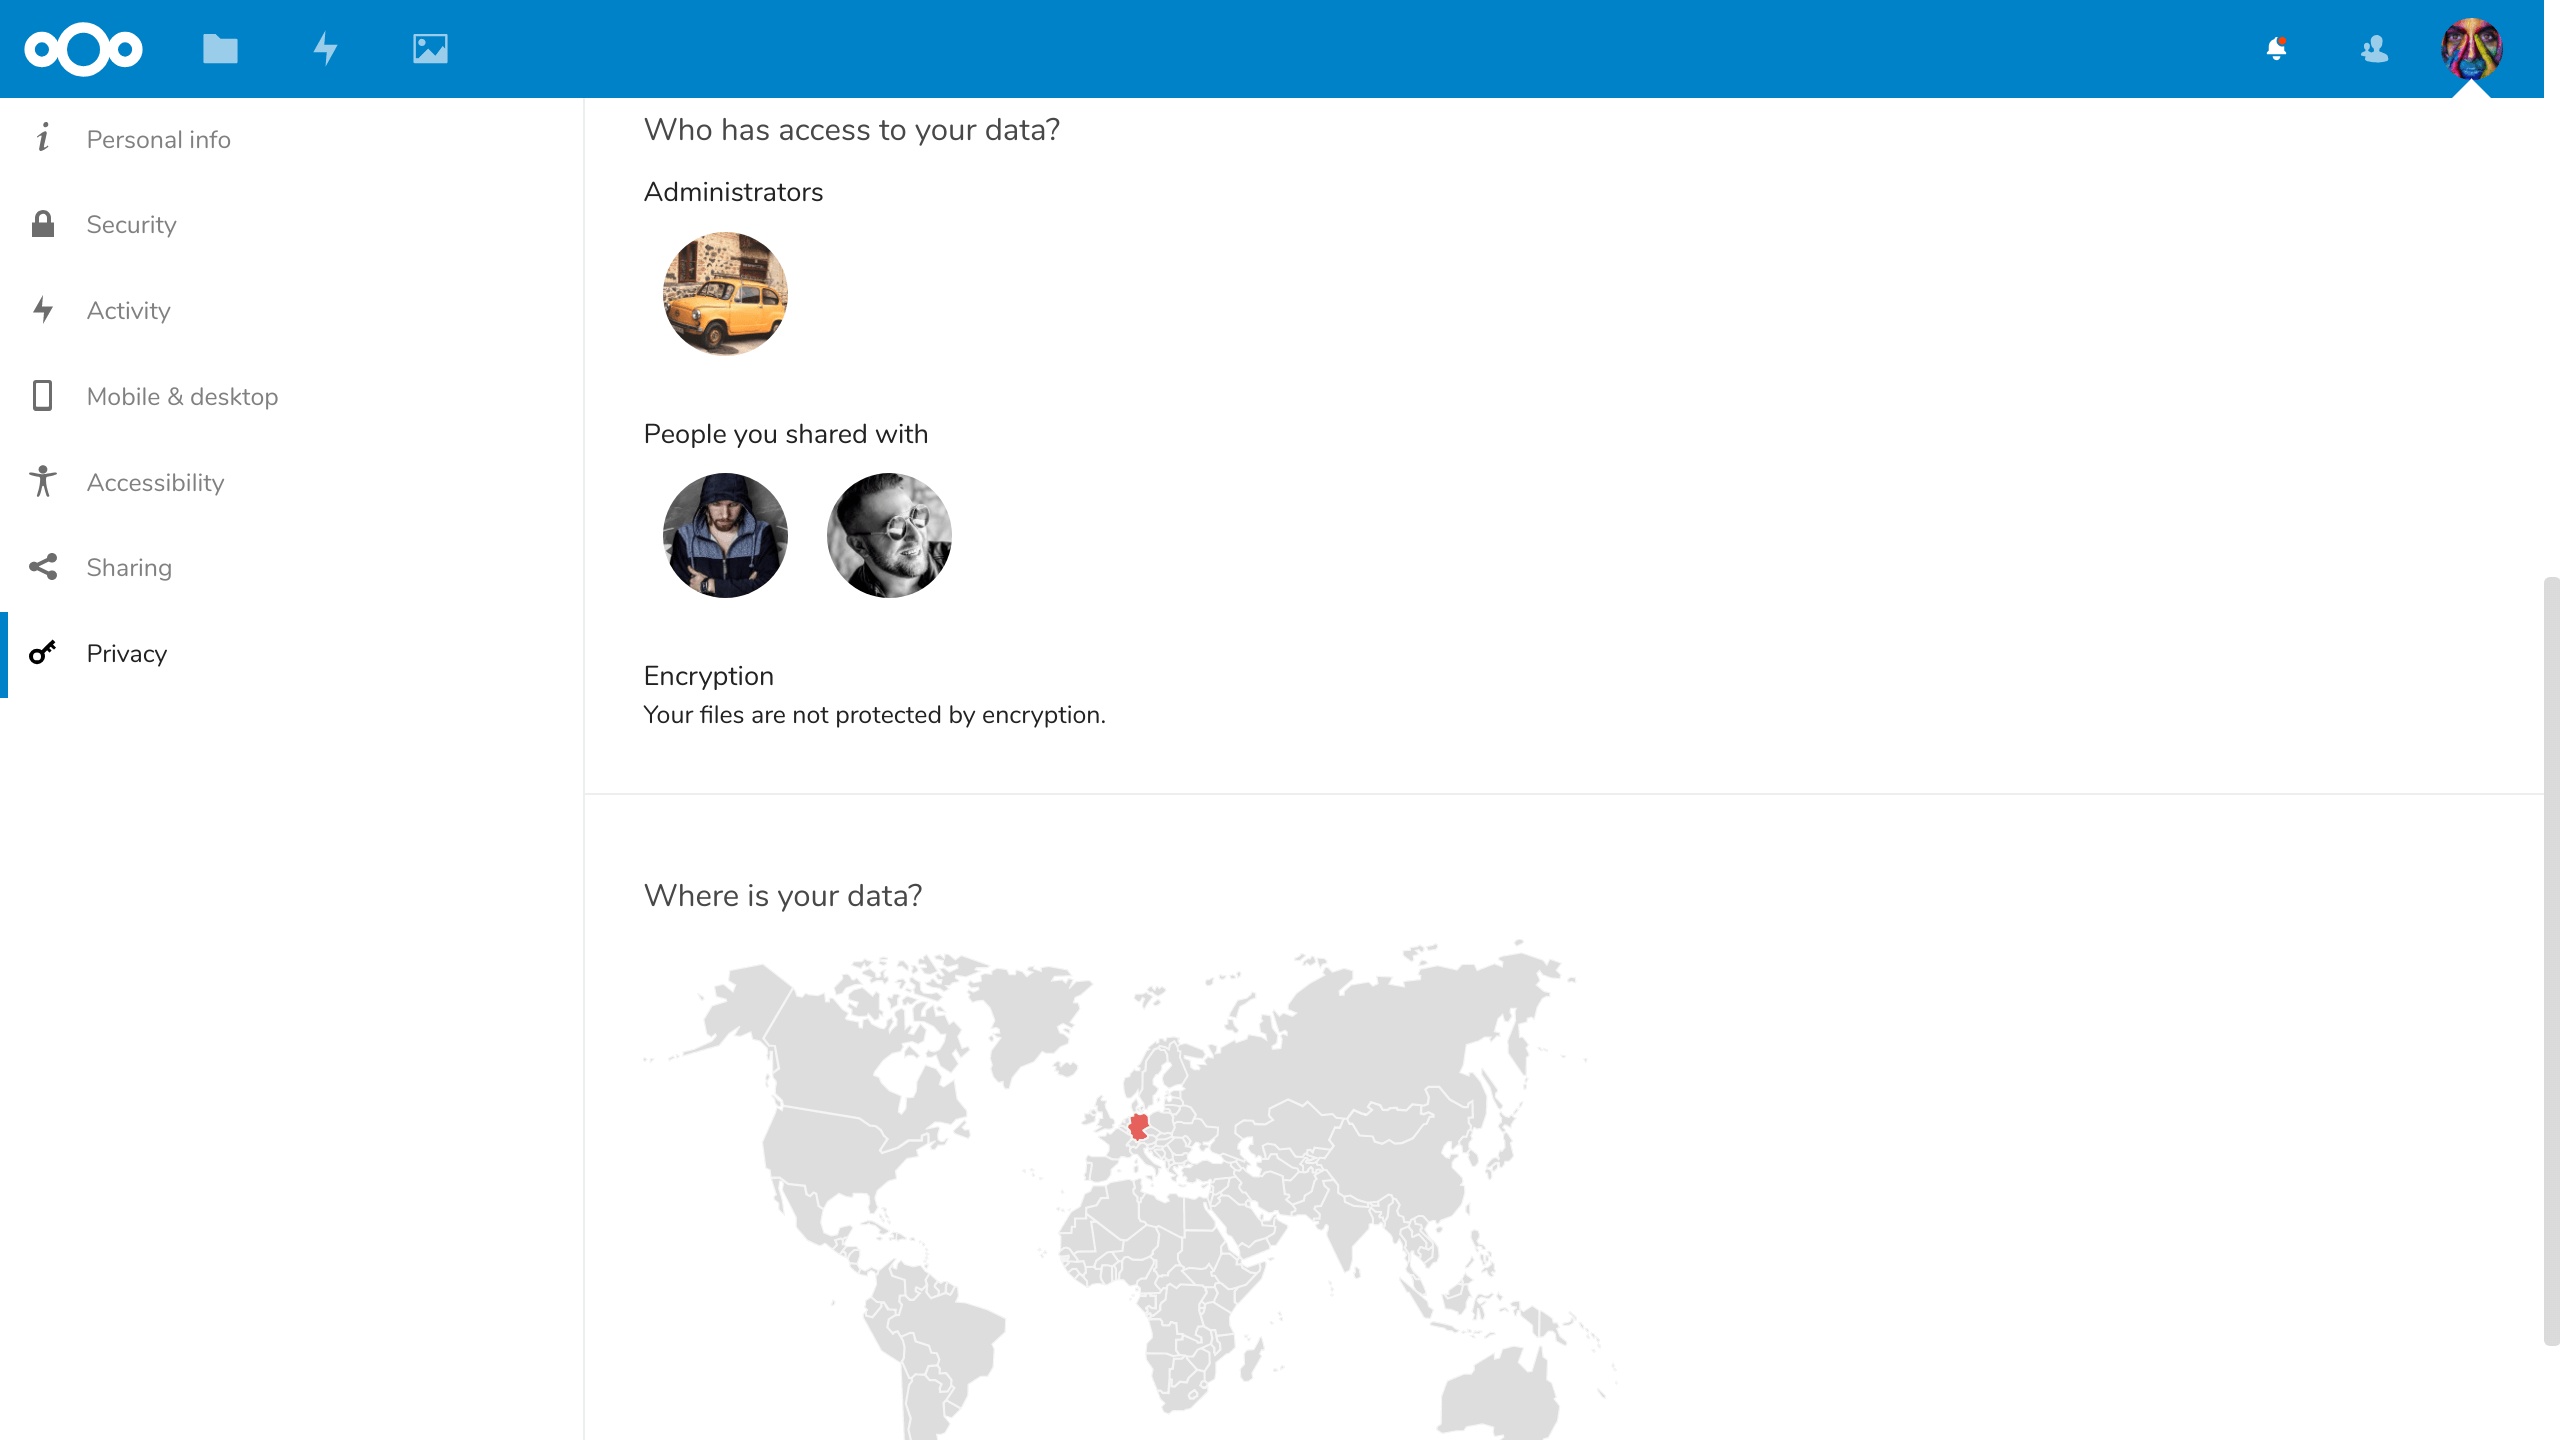
Task: Go to Personal info settings
Action: pos(158,139)
